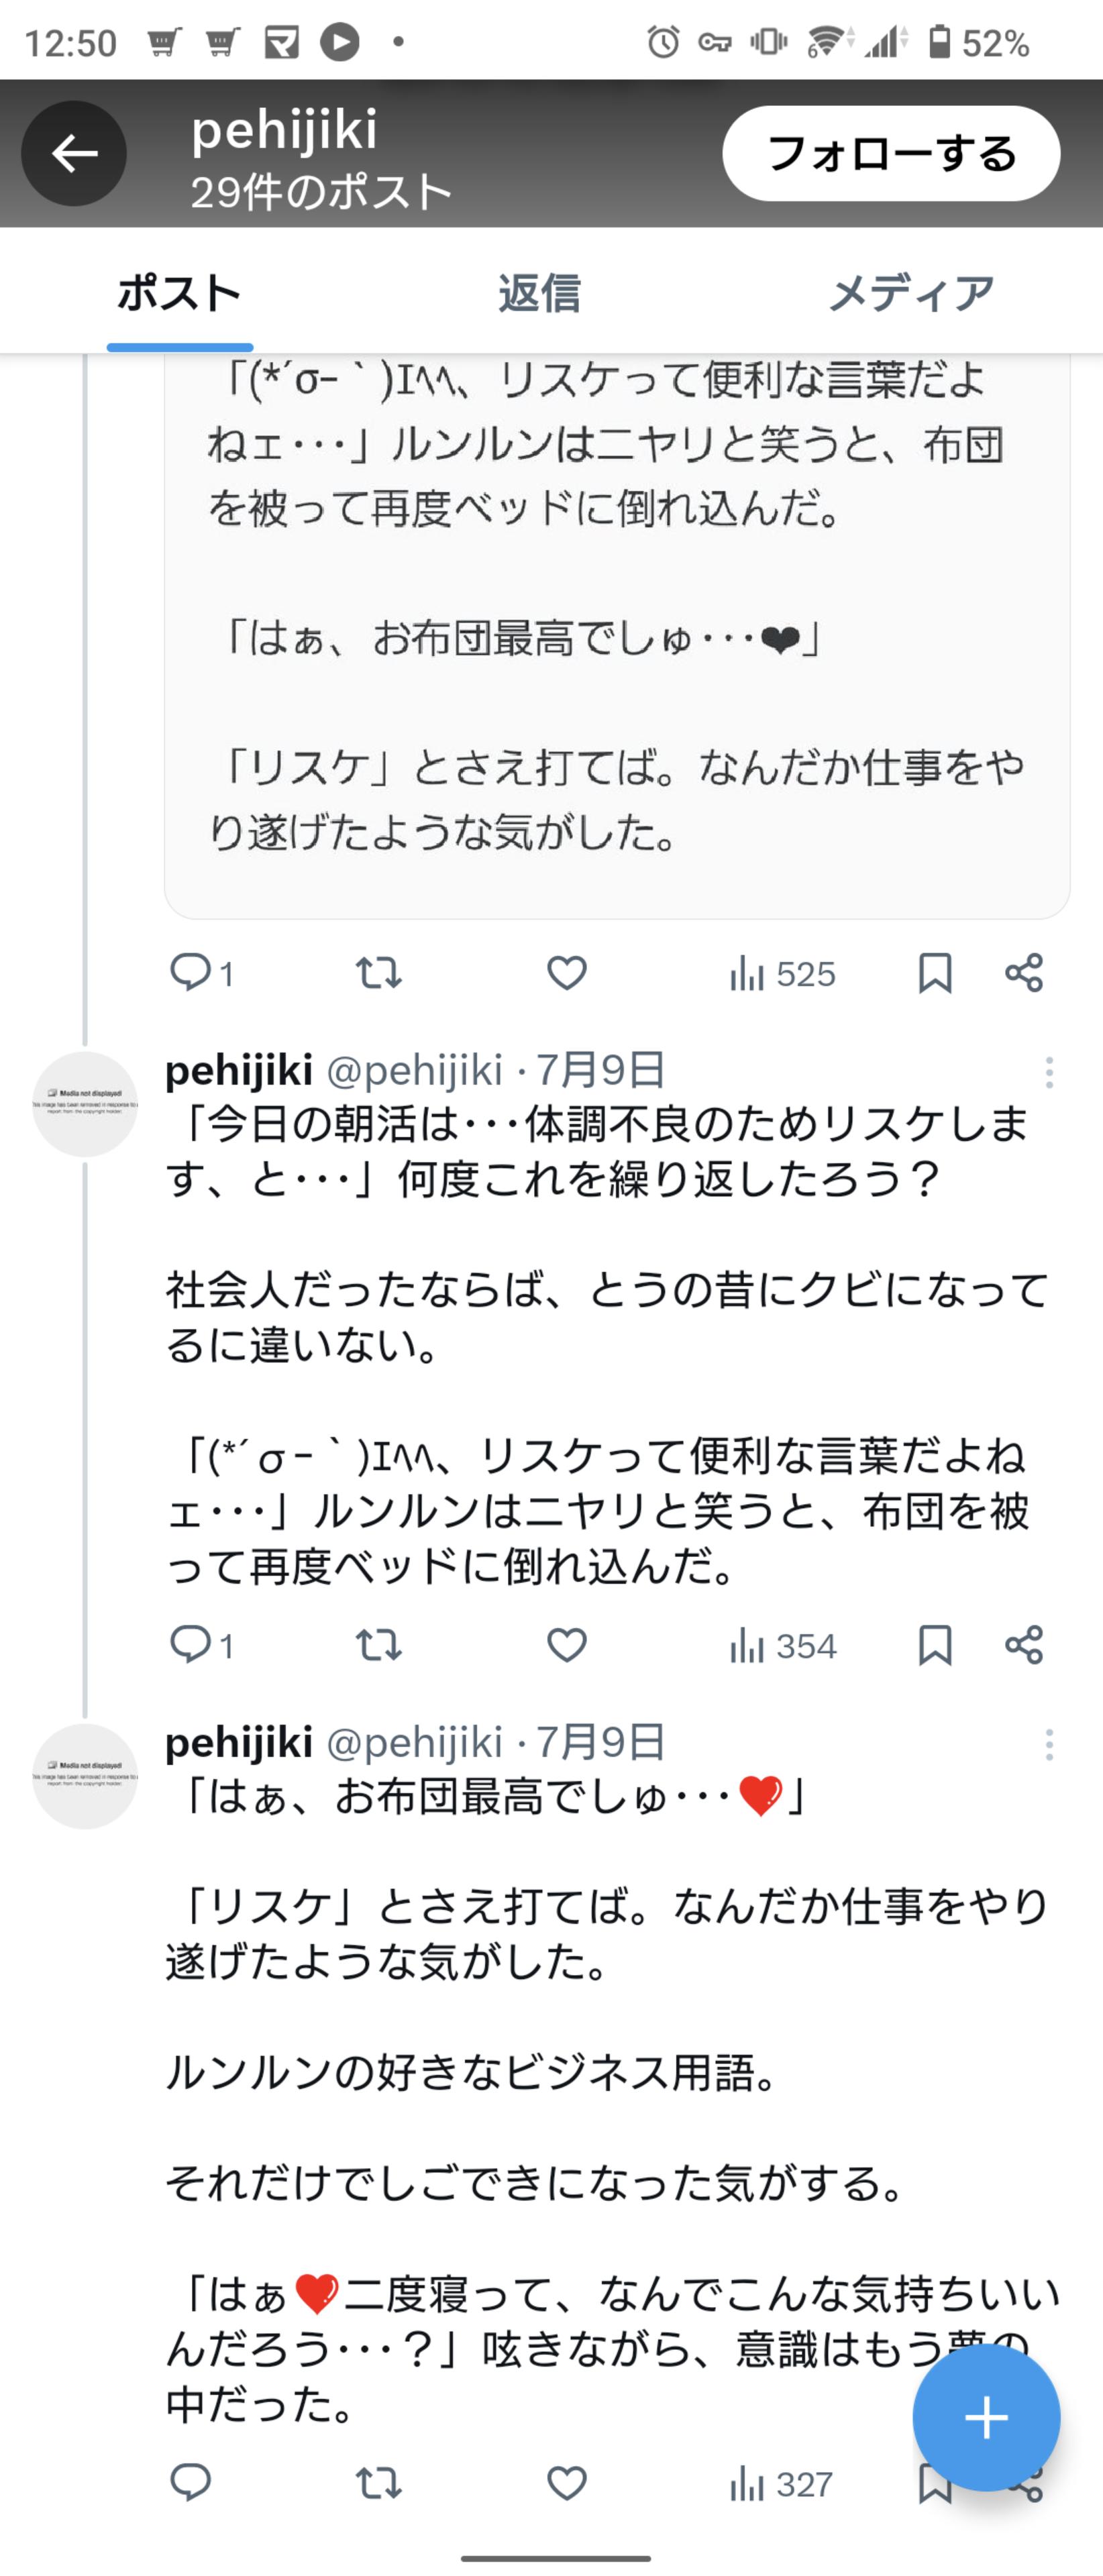Screen dimensions: 1103x2576
Task: Tap the blue compose post button
Action: (986, 2417)
